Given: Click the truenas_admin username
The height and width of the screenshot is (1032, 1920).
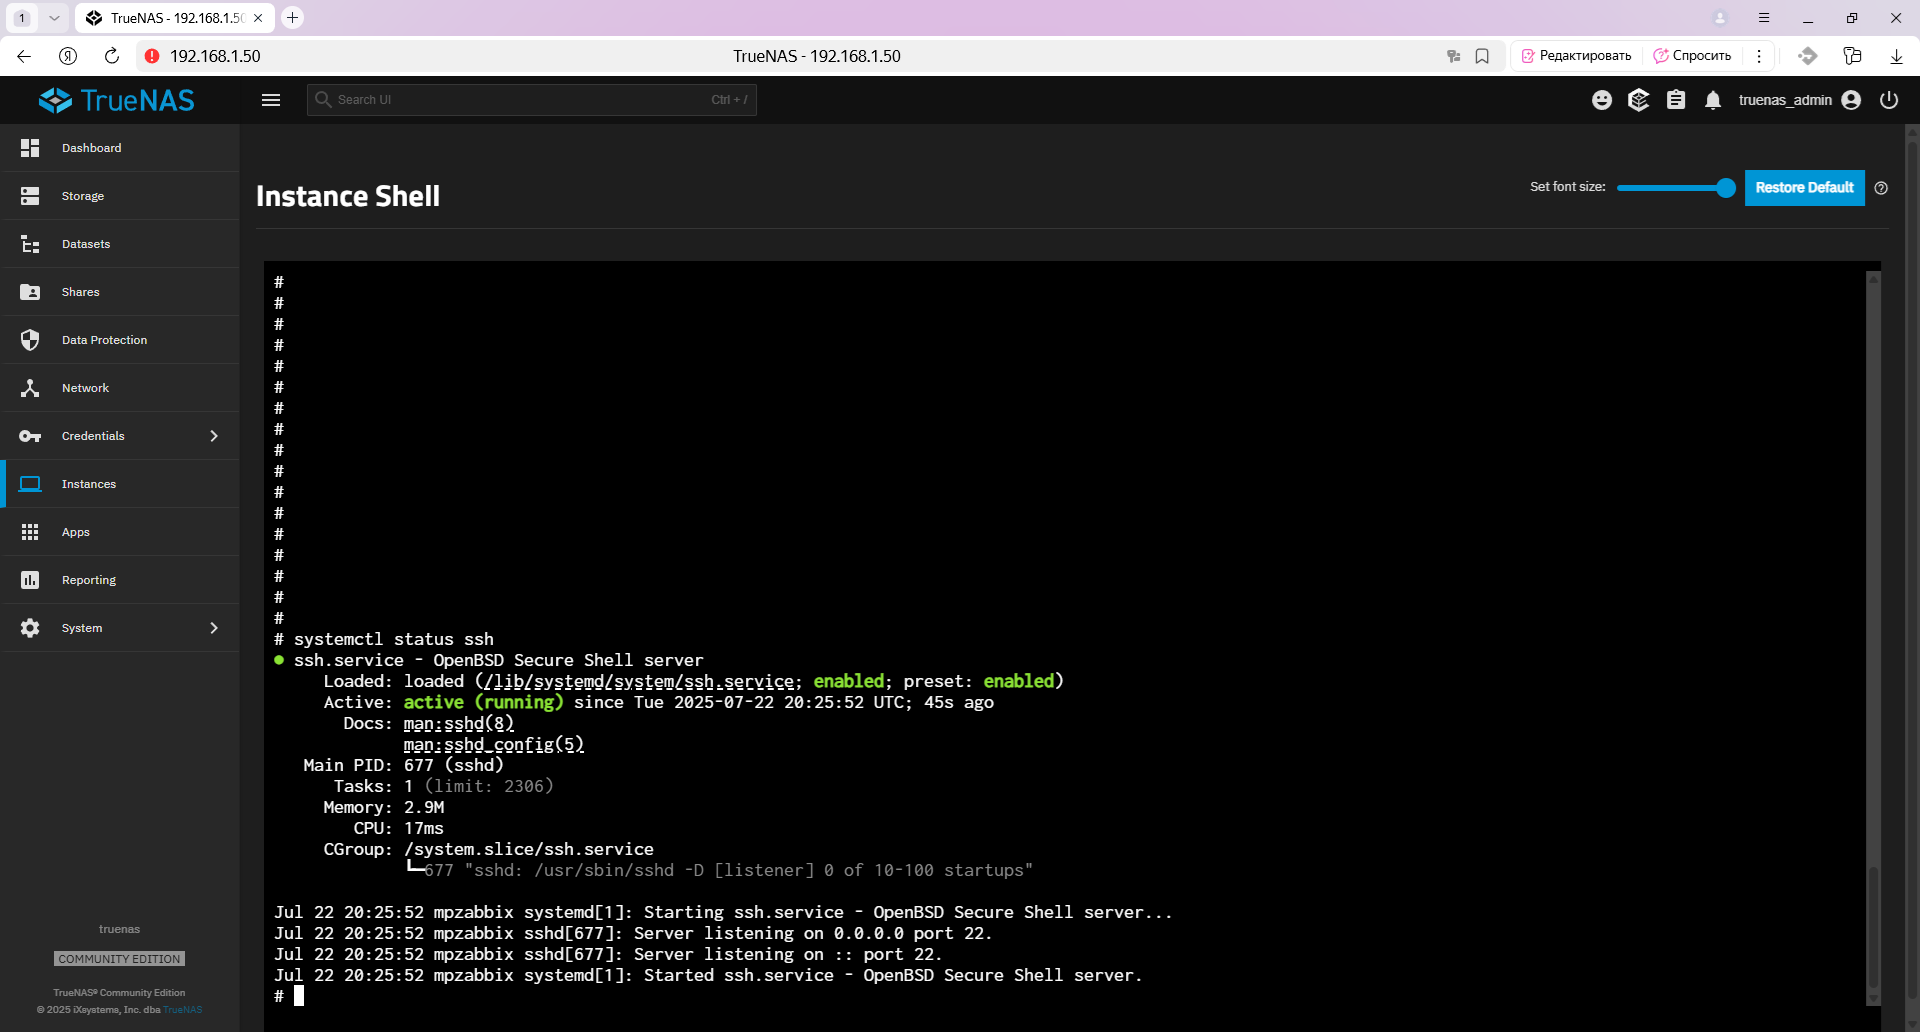Looking at the screenshot, I should point(1785,100).
